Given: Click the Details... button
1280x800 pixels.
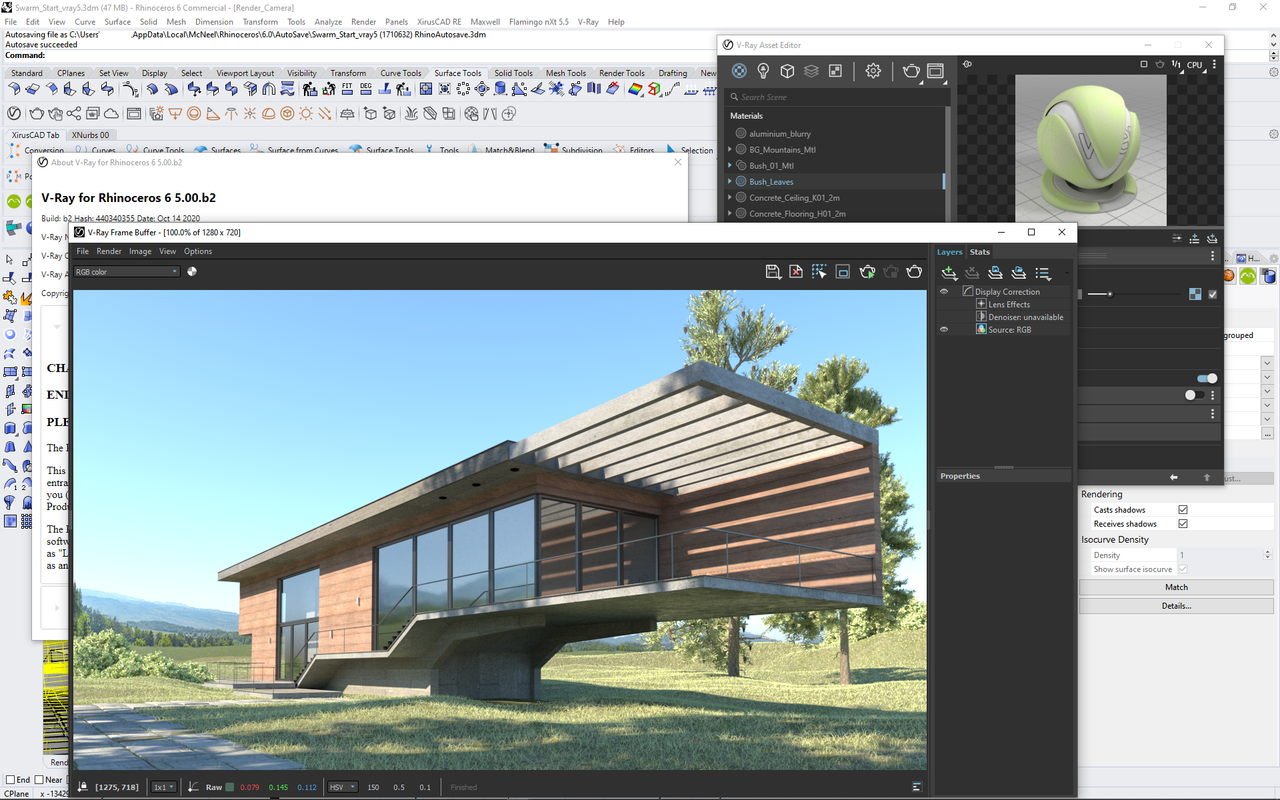Looking at the screenshot, I should pos(1176,605).
